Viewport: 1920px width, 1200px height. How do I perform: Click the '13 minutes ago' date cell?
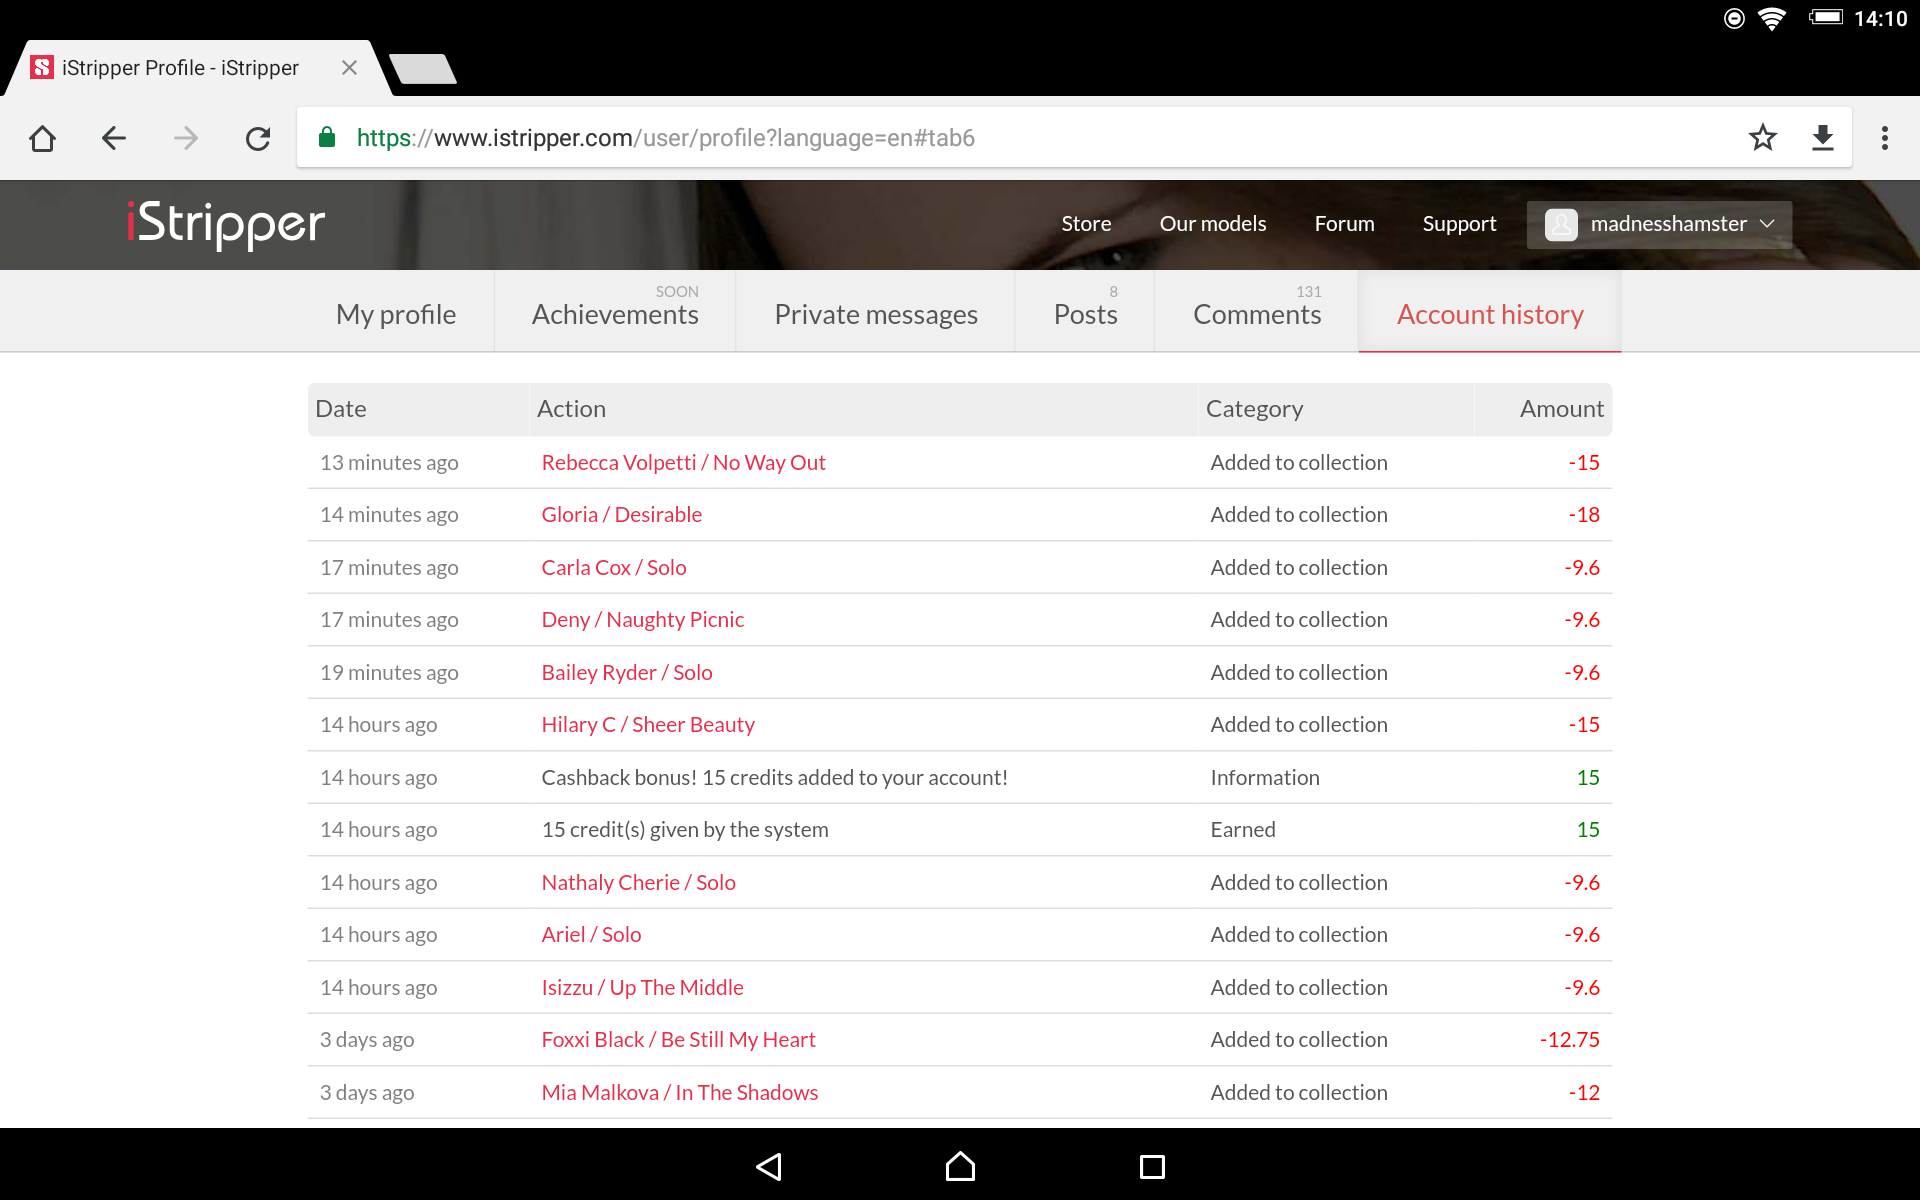tap(389, 462)
